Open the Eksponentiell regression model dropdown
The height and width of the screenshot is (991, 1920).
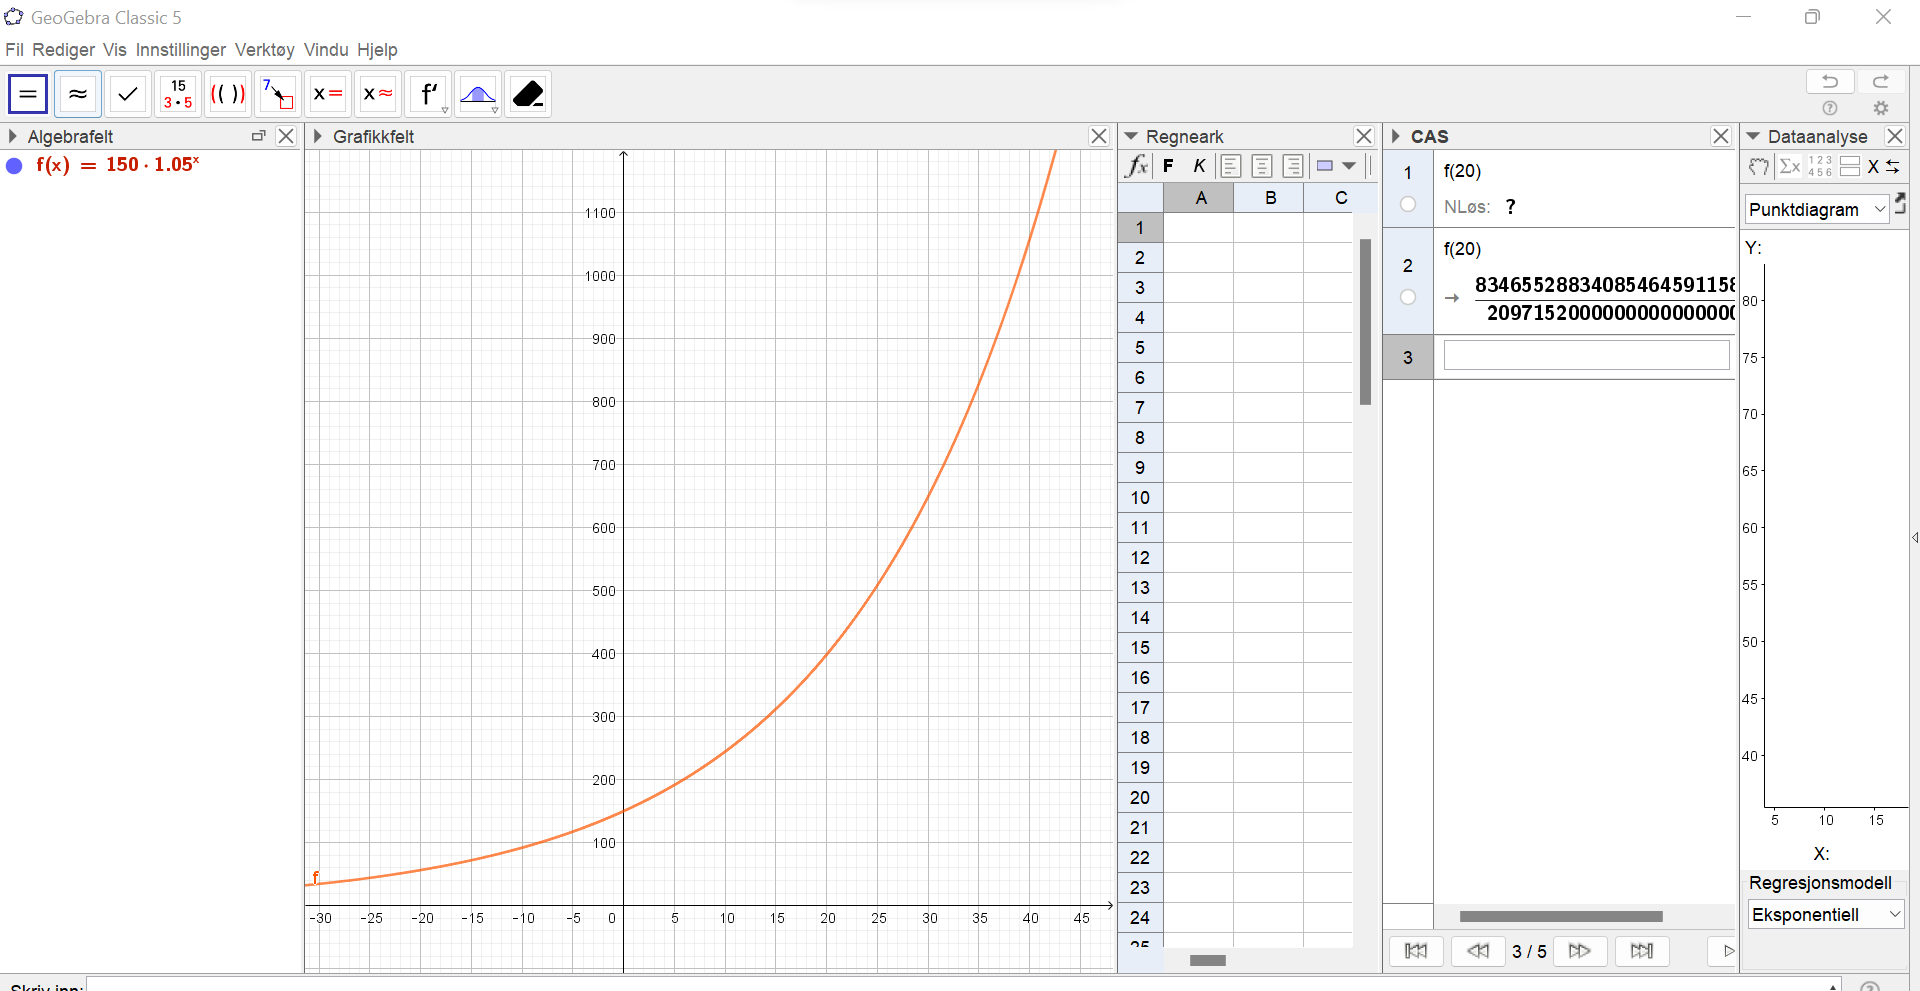[1826, 914]
